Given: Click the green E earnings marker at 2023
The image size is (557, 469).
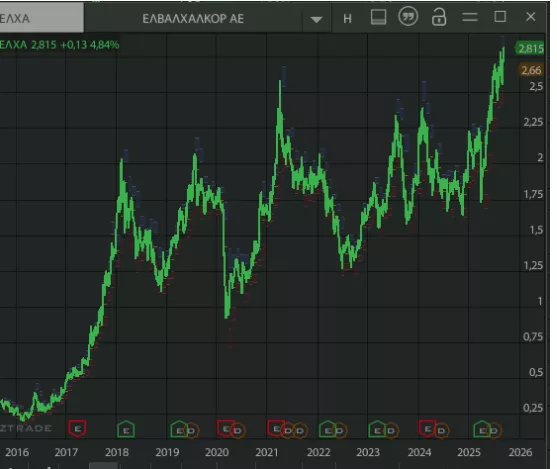Looking at the screenshot, I should tap(377, 429).
